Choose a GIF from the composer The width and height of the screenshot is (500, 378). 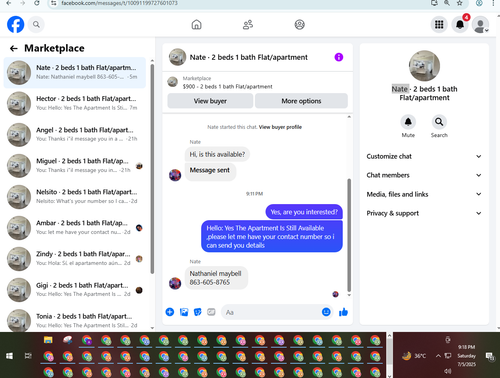click(x=211, y=312)
